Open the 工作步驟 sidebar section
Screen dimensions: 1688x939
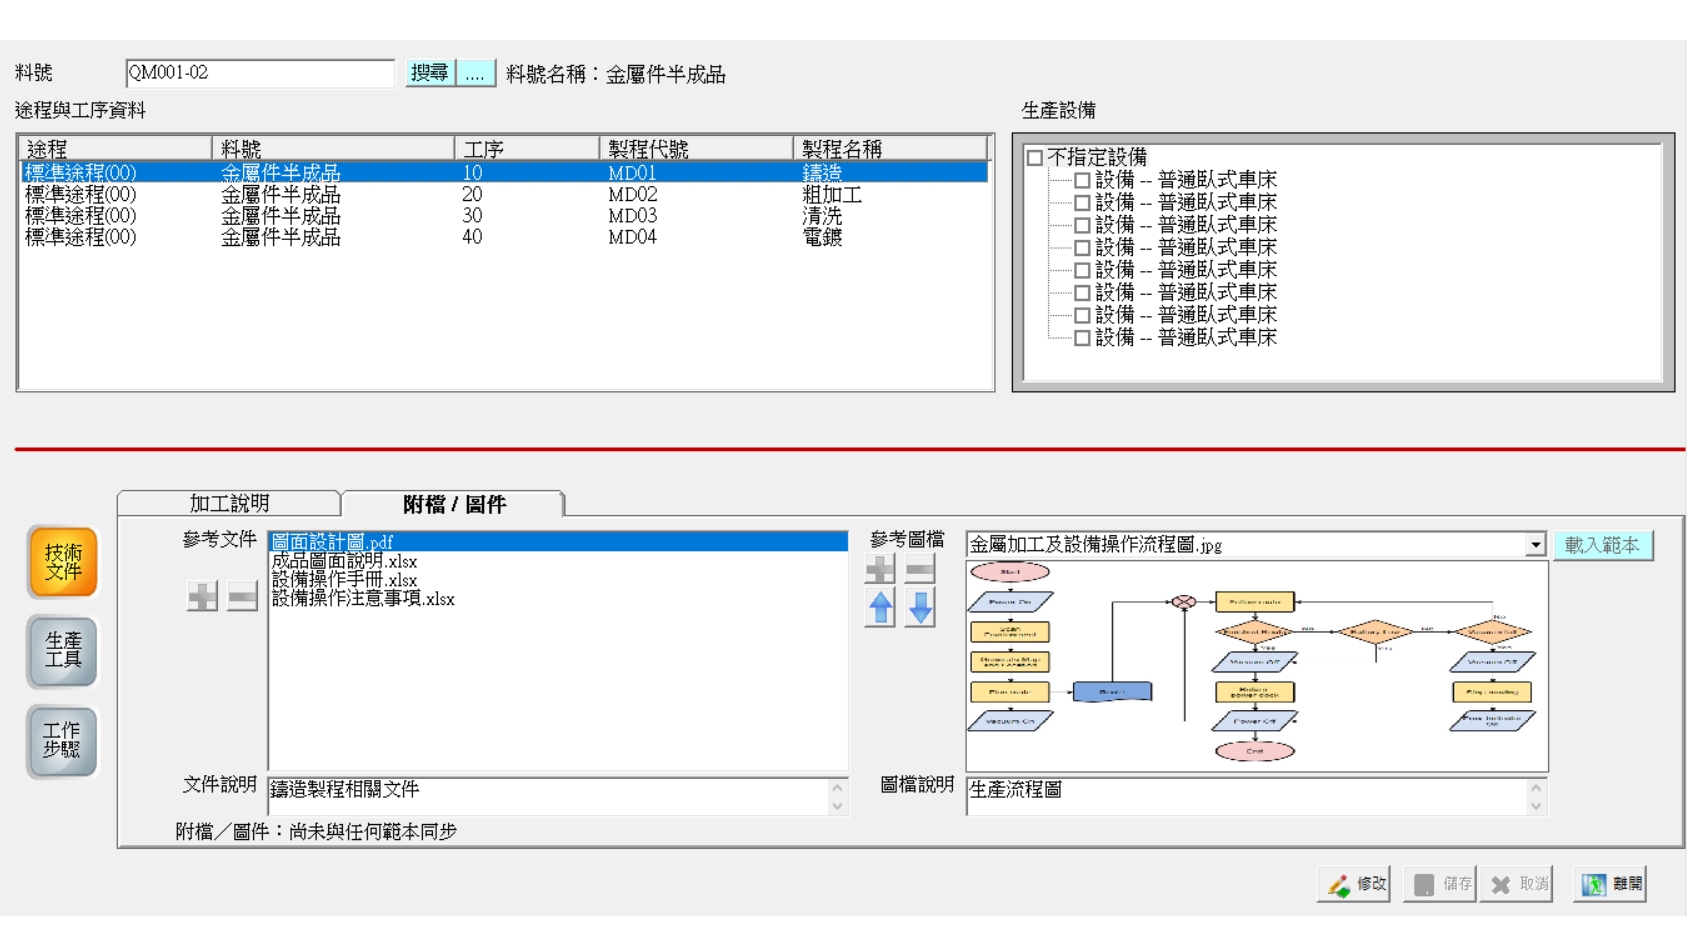point(63,741)
